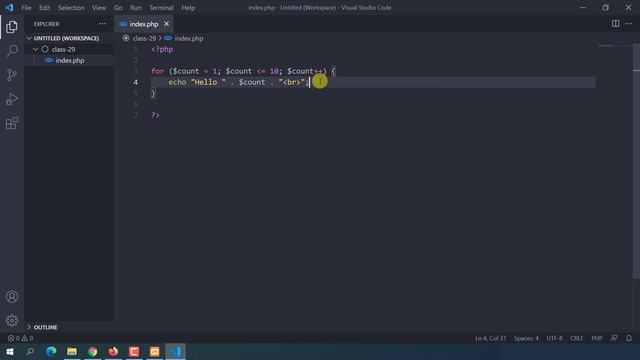Click the VS Code taskbar icon
This screenshot has width=640, height=360.
point(176,351)
